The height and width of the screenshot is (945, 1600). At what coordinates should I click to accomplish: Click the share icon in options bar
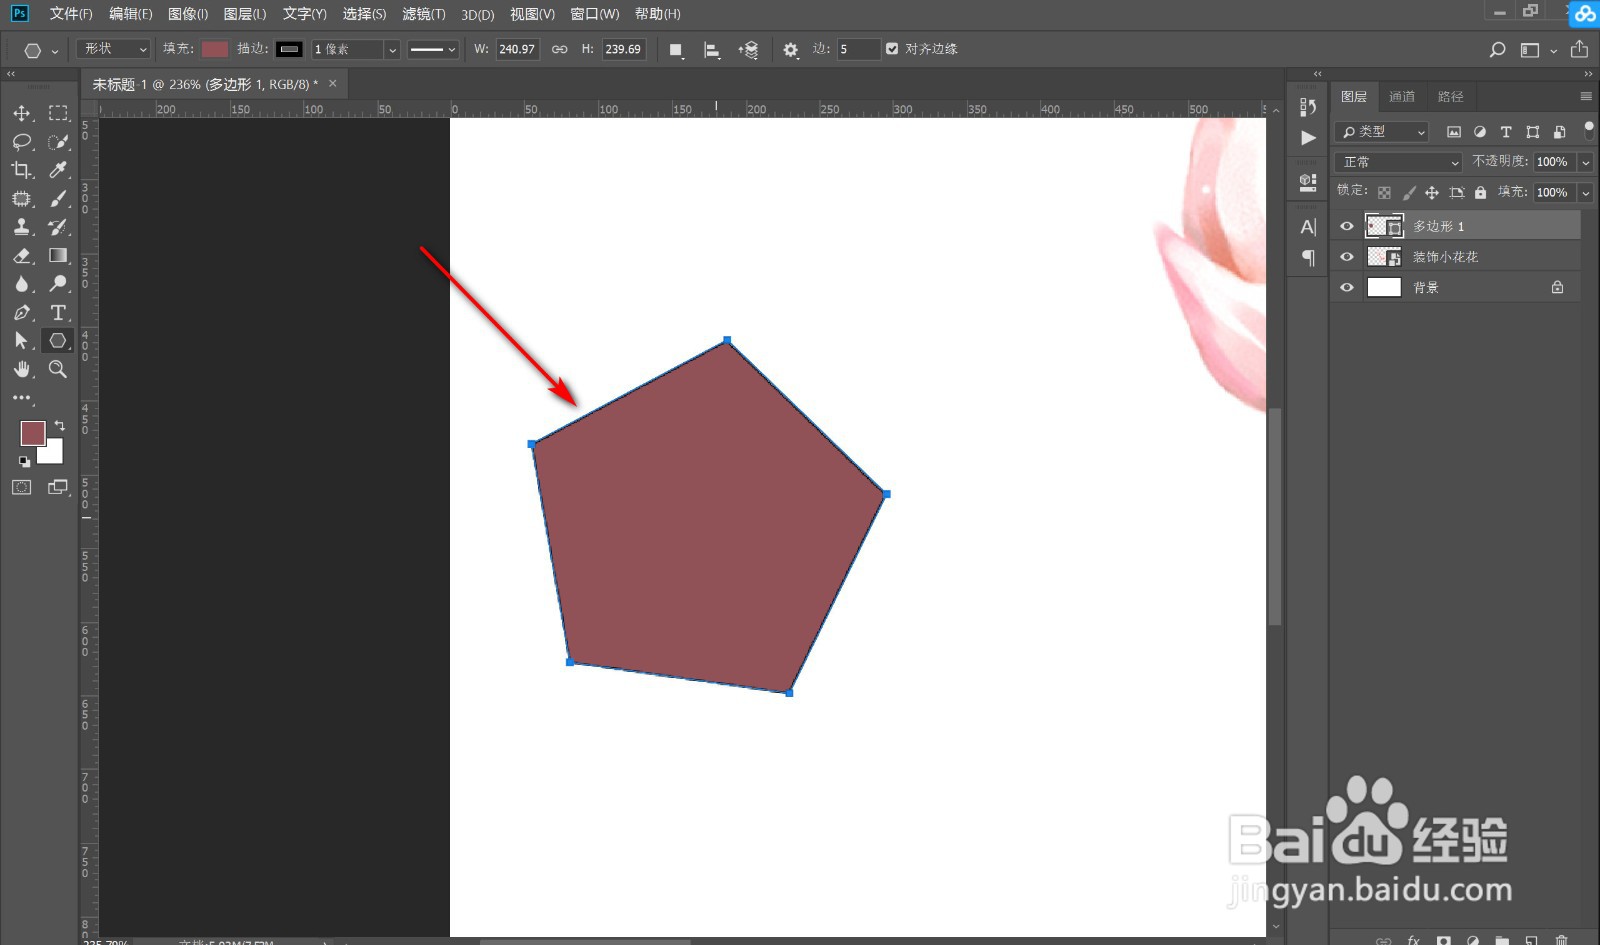click(x=1579, y=49)
